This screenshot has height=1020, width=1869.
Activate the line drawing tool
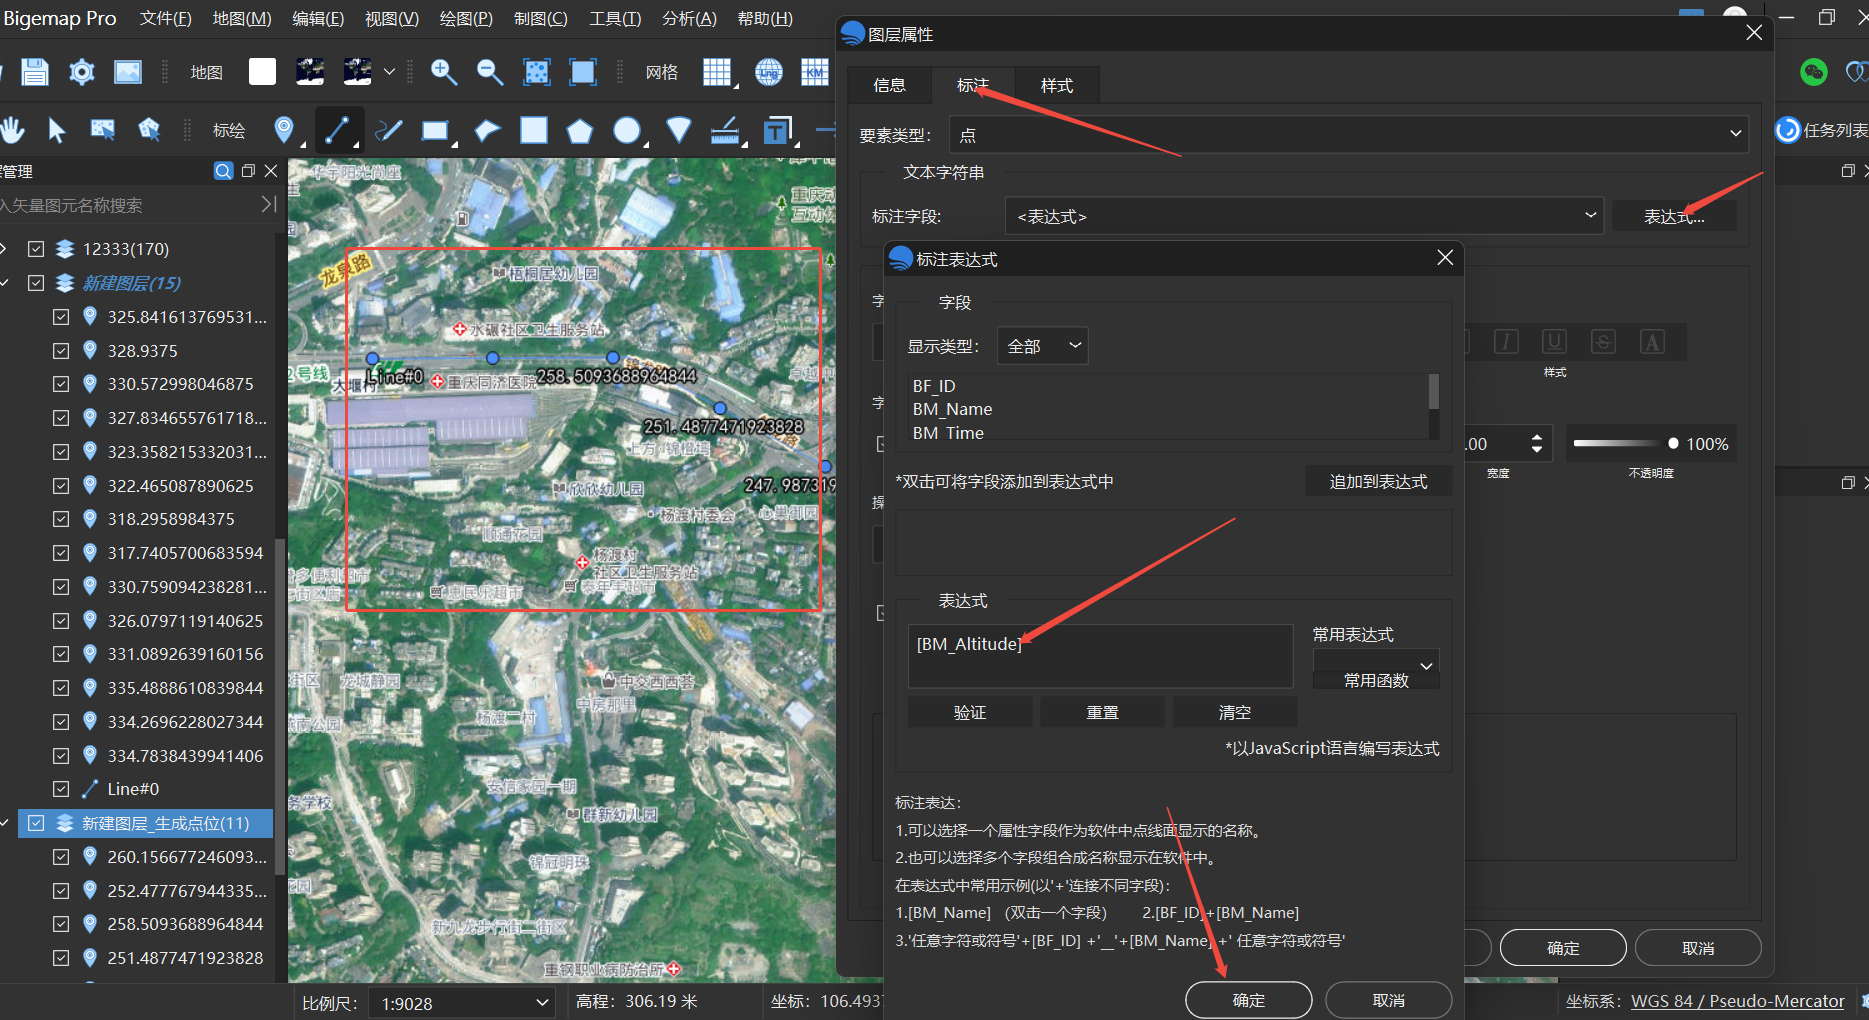point(339,130)
